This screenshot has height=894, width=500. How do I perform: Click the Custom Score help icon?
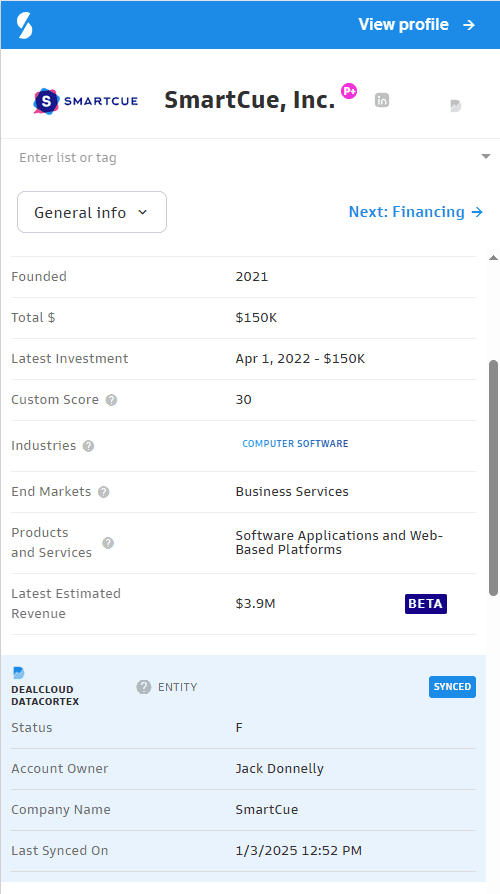[x=112, y=400]
